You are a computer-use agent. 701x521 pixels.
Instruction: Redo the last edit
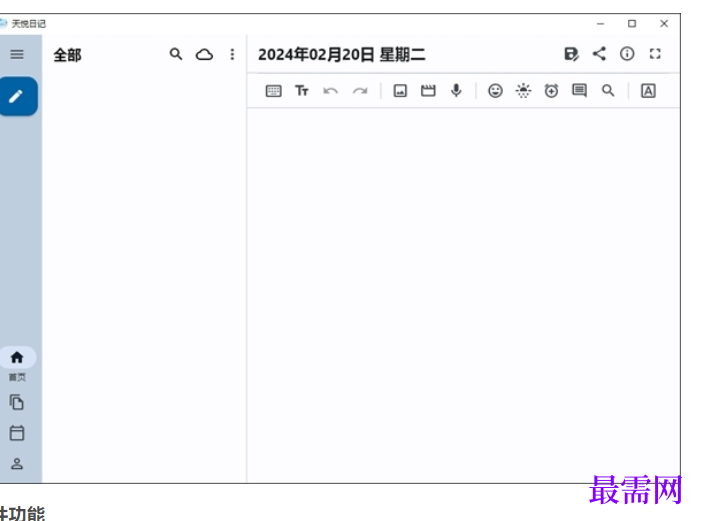pyautogui.click(x=359, y=91)
